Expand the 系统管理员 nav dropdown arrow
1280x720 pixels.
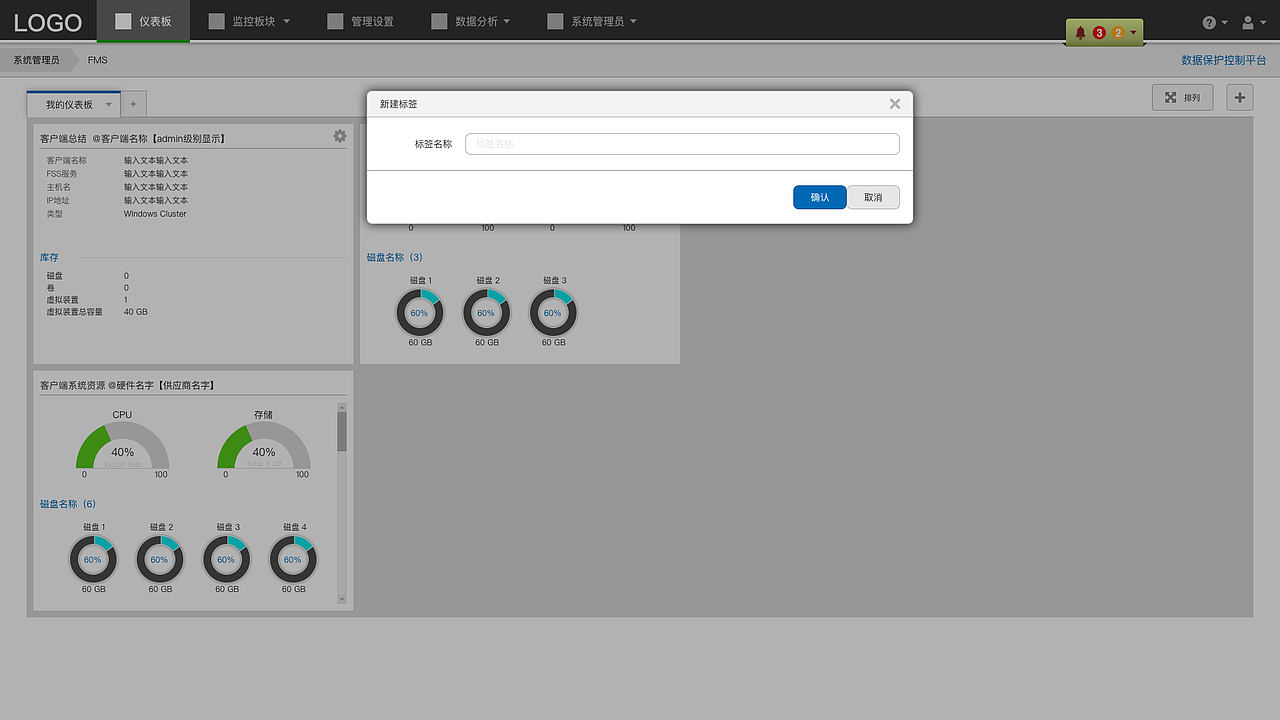coord(633,21)
